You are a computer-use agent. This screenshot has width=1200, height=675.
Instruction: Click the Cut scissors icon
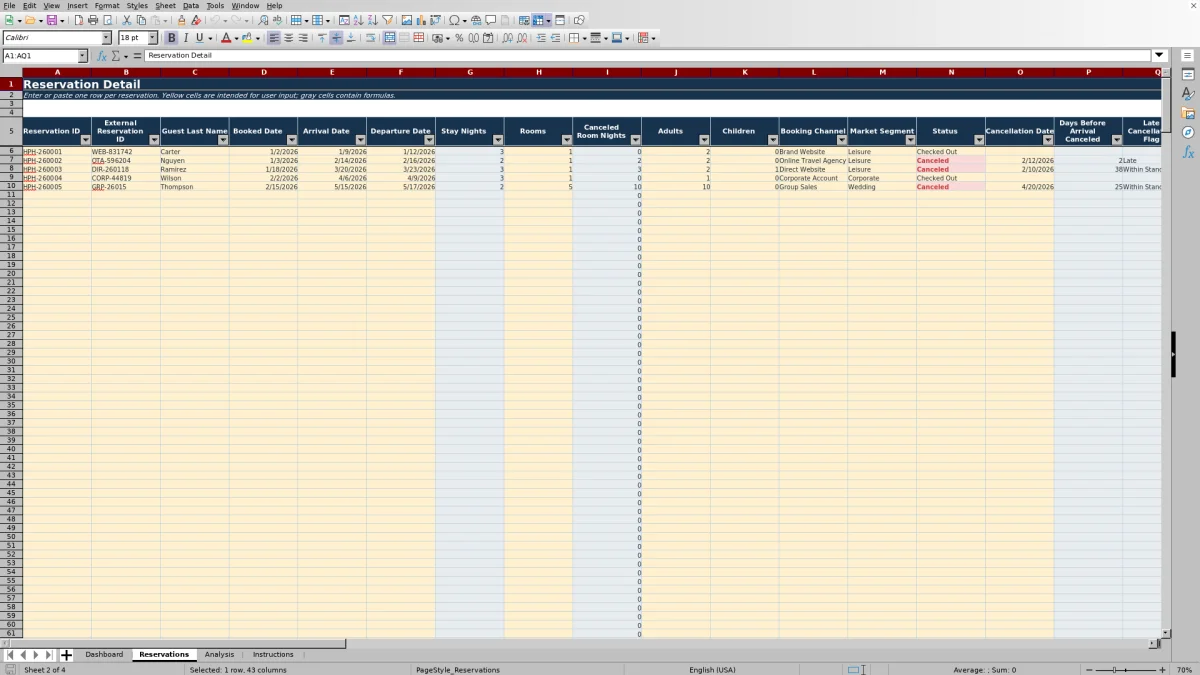point(127,20)
